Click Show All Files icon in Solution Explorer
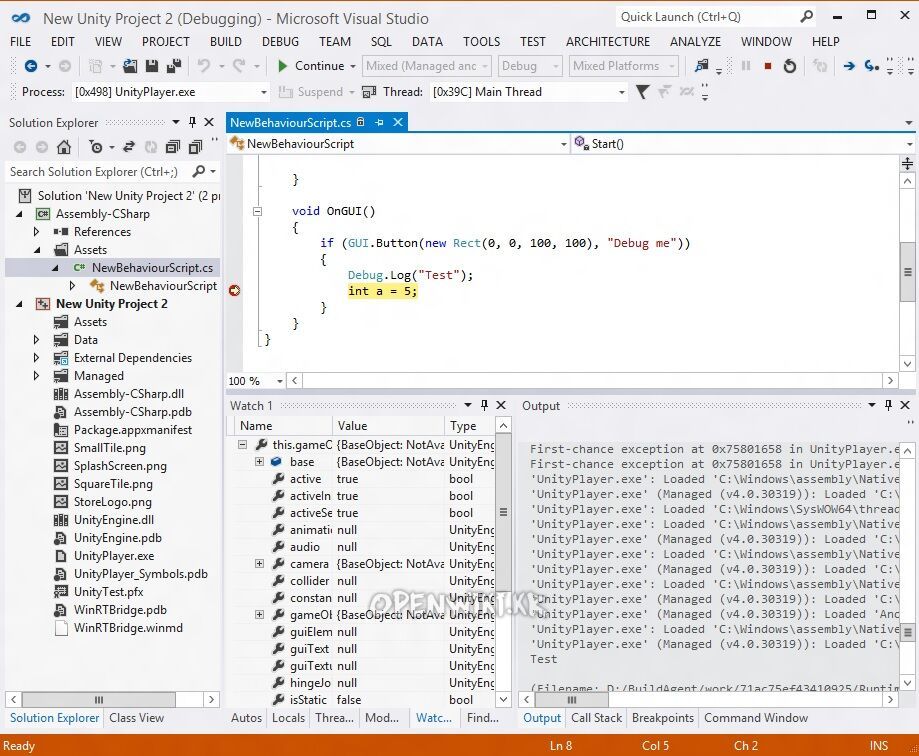The width and height of the screenshot is (919, 756). [x=195, y=147]
